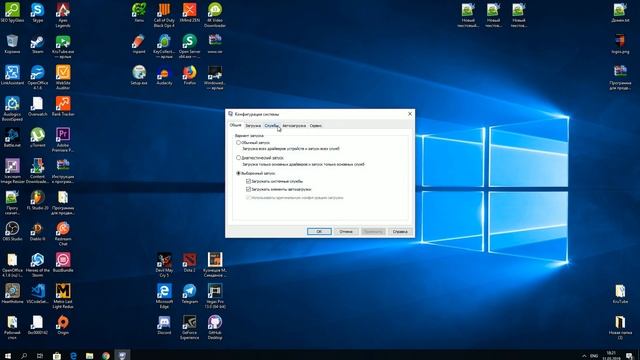Viewport: 640px width, 360px height.
Task: Open the XMind ZEN shortcut
Action: pyautogui.click(x=189, y=13)
